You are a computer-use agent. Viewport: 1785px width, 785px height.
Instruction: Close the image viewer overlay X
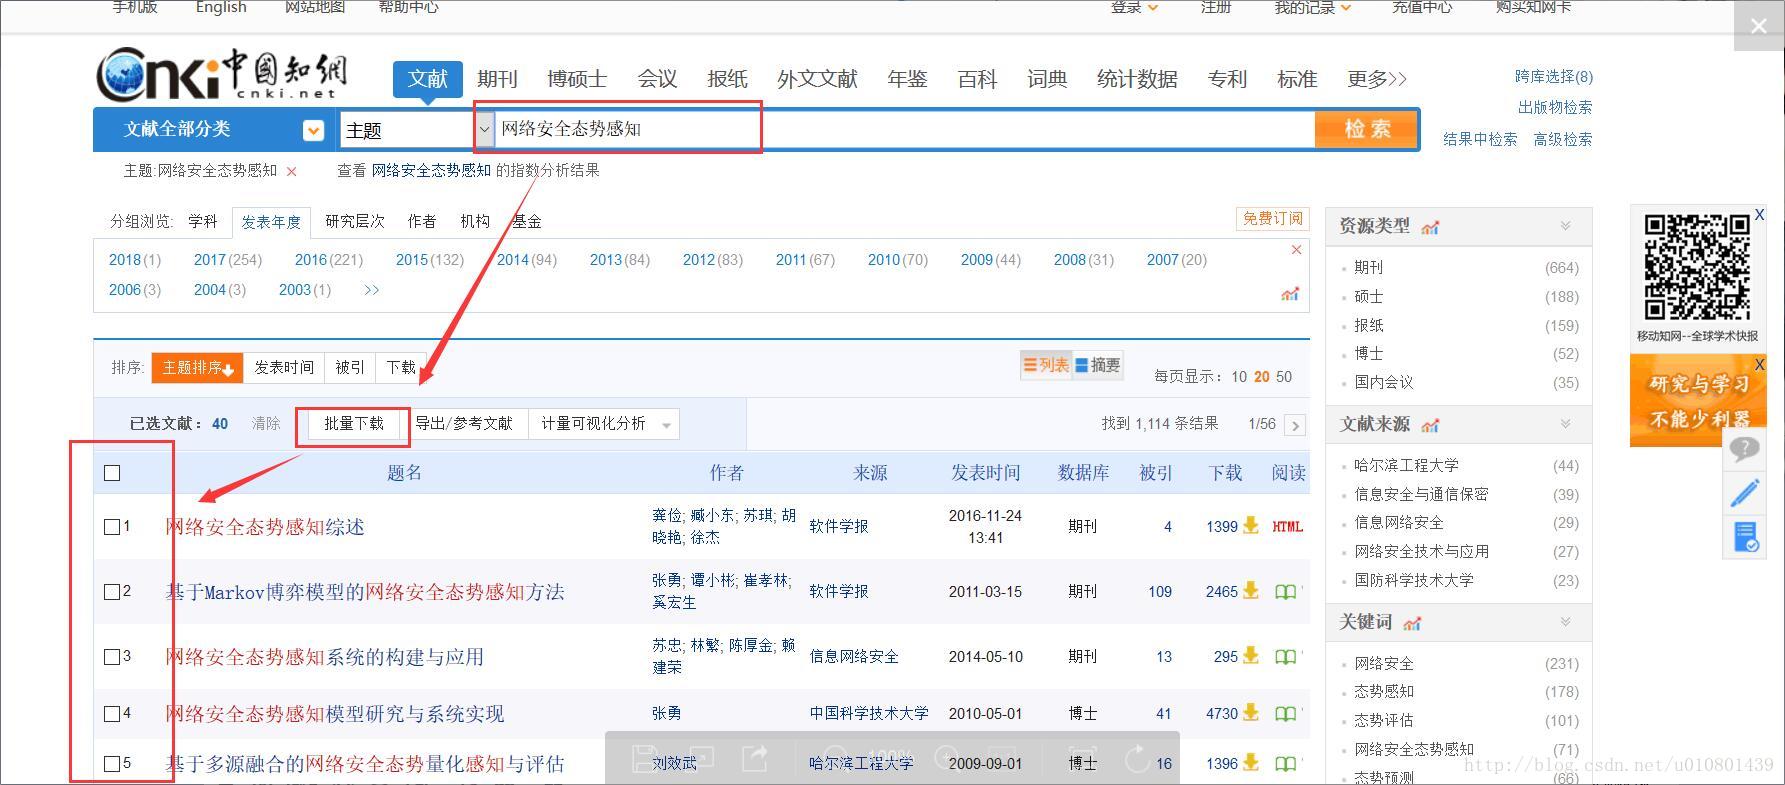1759,26
